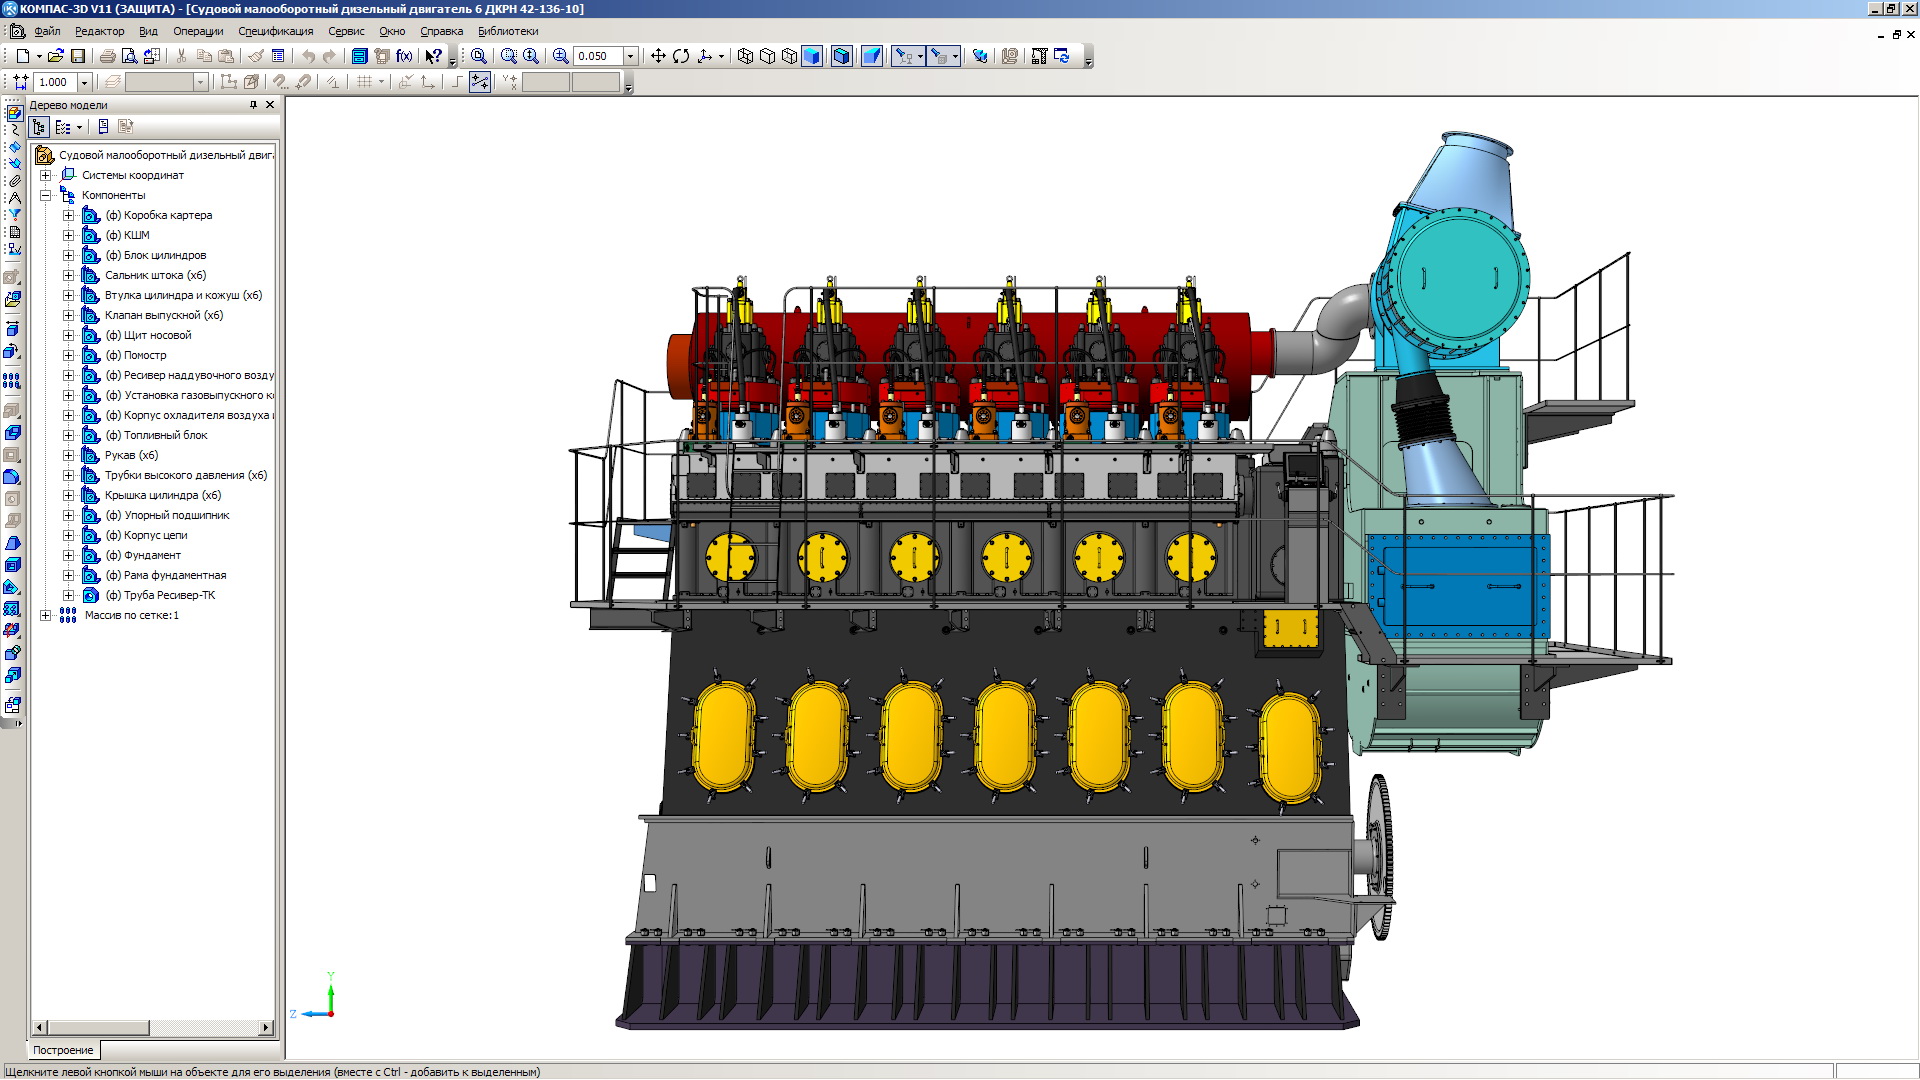The height and width of the screenshot is (1080, 1920).
Task: Switch to wireframe display mode
Action: pyautogui.click(x=745, y=56)
